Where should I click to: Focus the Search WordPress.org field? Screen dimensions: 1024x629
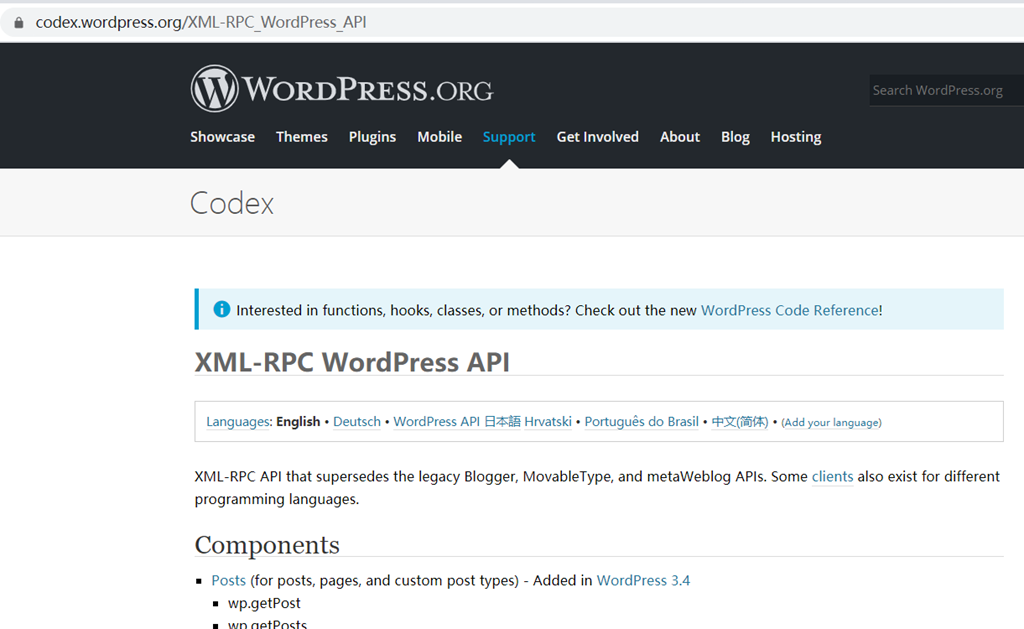tap(946, 90)
